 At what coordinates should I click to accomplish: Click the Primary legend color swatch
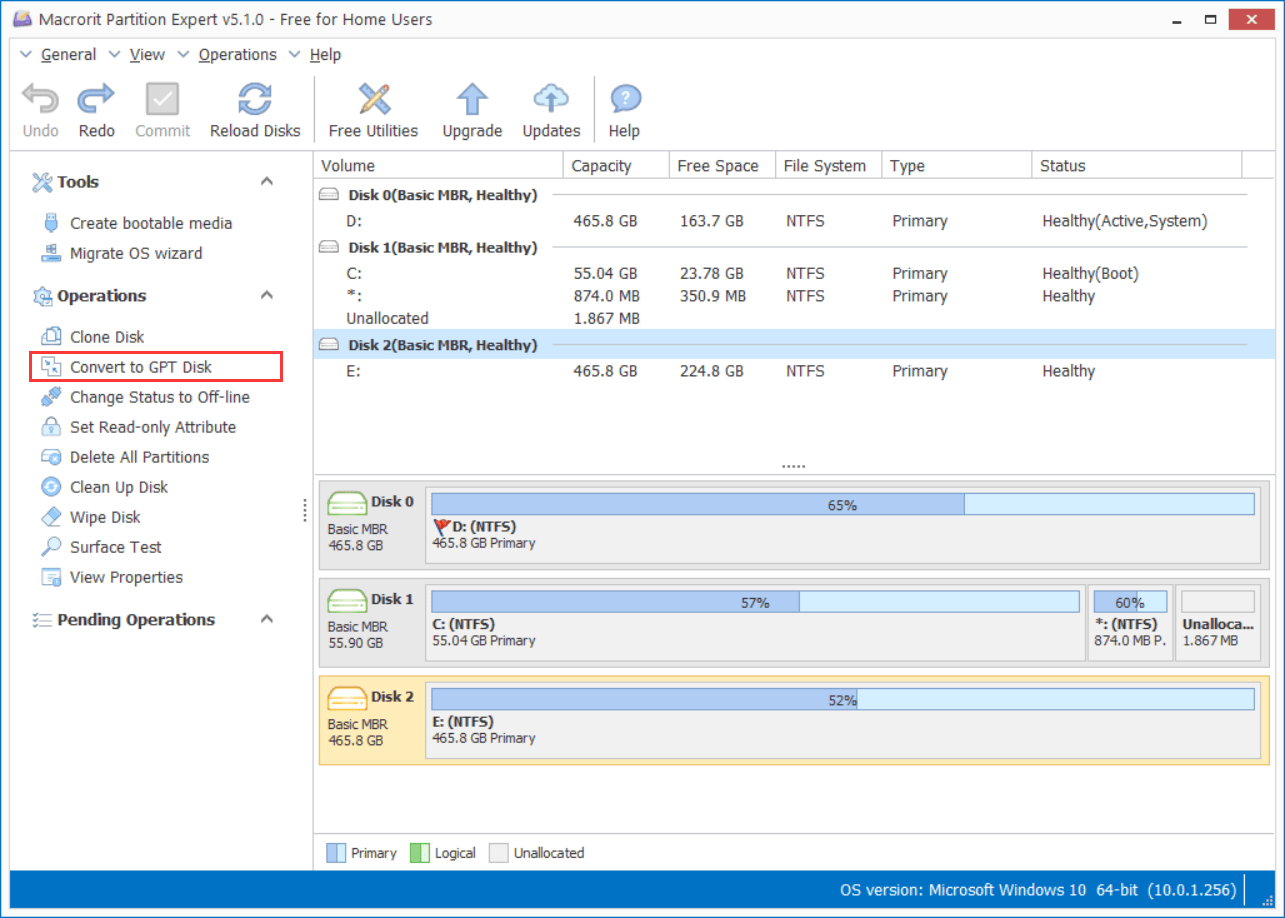point(336,853)
